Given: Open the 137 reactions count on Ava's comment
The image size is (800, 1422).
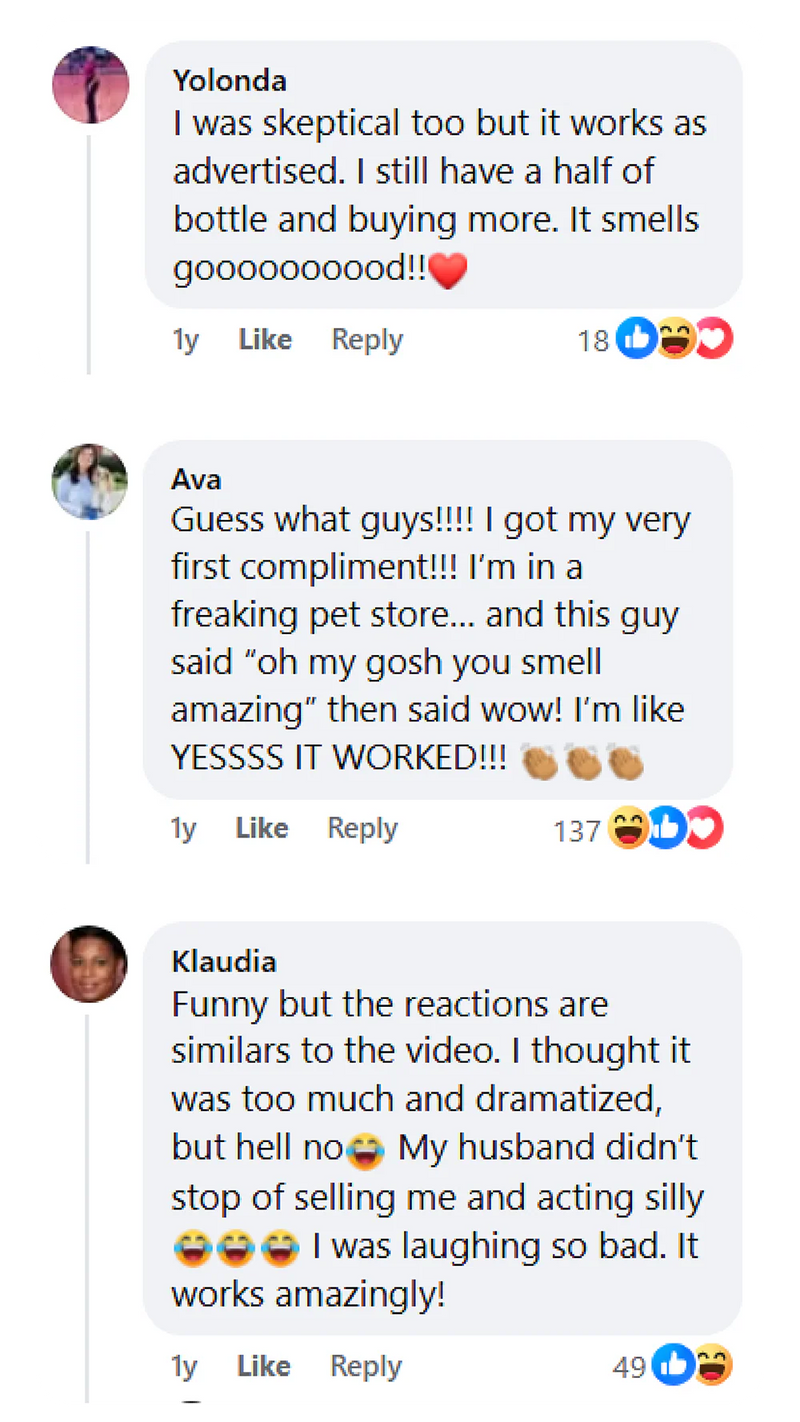Looking at the screenshot, I should (x=577, y=830).
